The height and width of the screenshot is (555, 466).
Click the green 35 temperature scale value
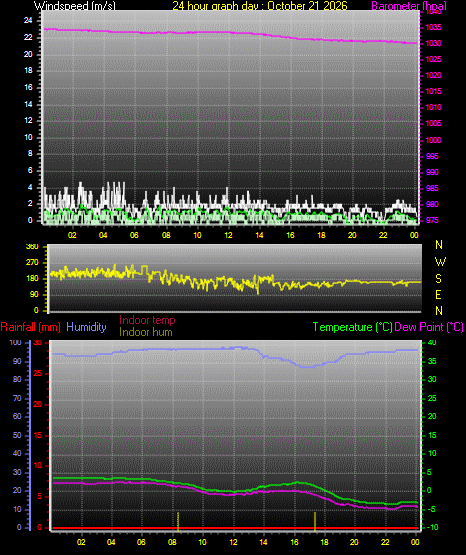point(432,361)
